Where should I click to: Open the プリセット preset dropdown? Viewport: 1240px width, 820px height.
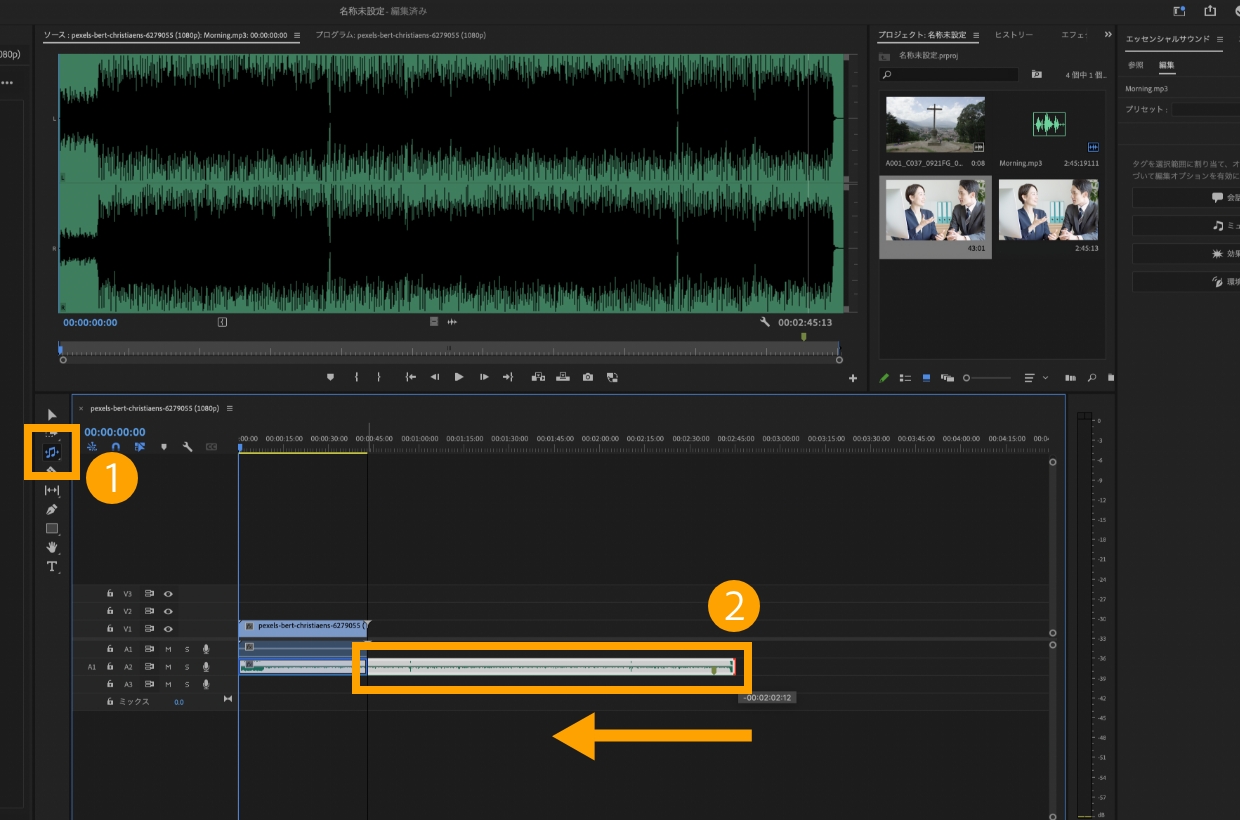click(1206, 109)
